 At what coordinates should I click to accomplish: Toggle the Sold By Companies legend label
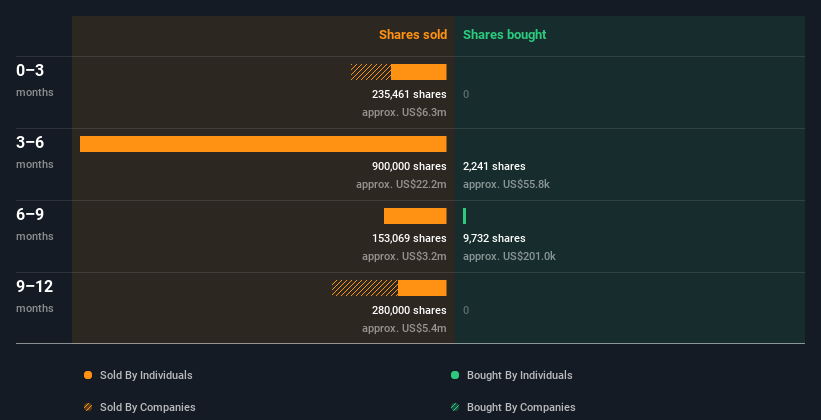coord(148,407)
